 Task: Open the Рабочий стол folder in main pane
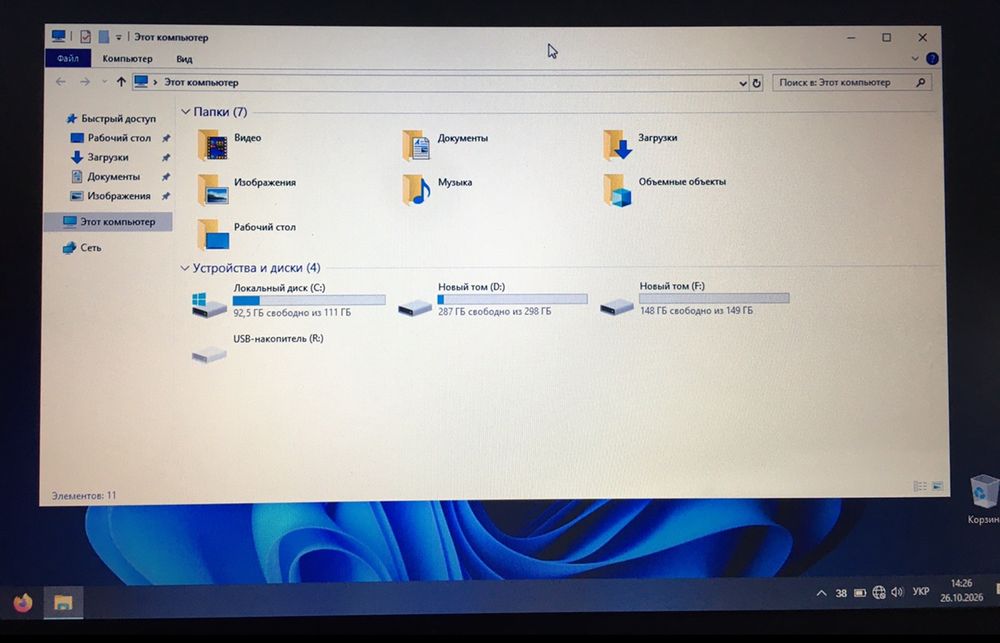[x=246, y=234]
